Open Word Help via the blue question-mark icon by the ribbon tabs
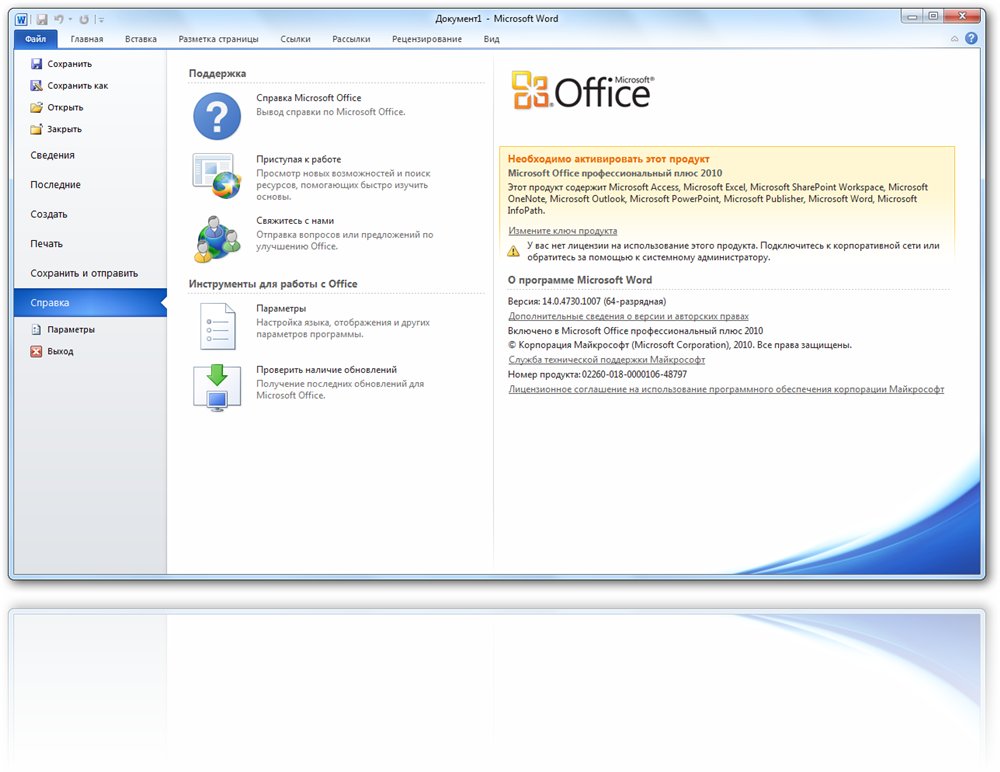Viewport: 1000px width, 772px height. click(x=971, y=38)
